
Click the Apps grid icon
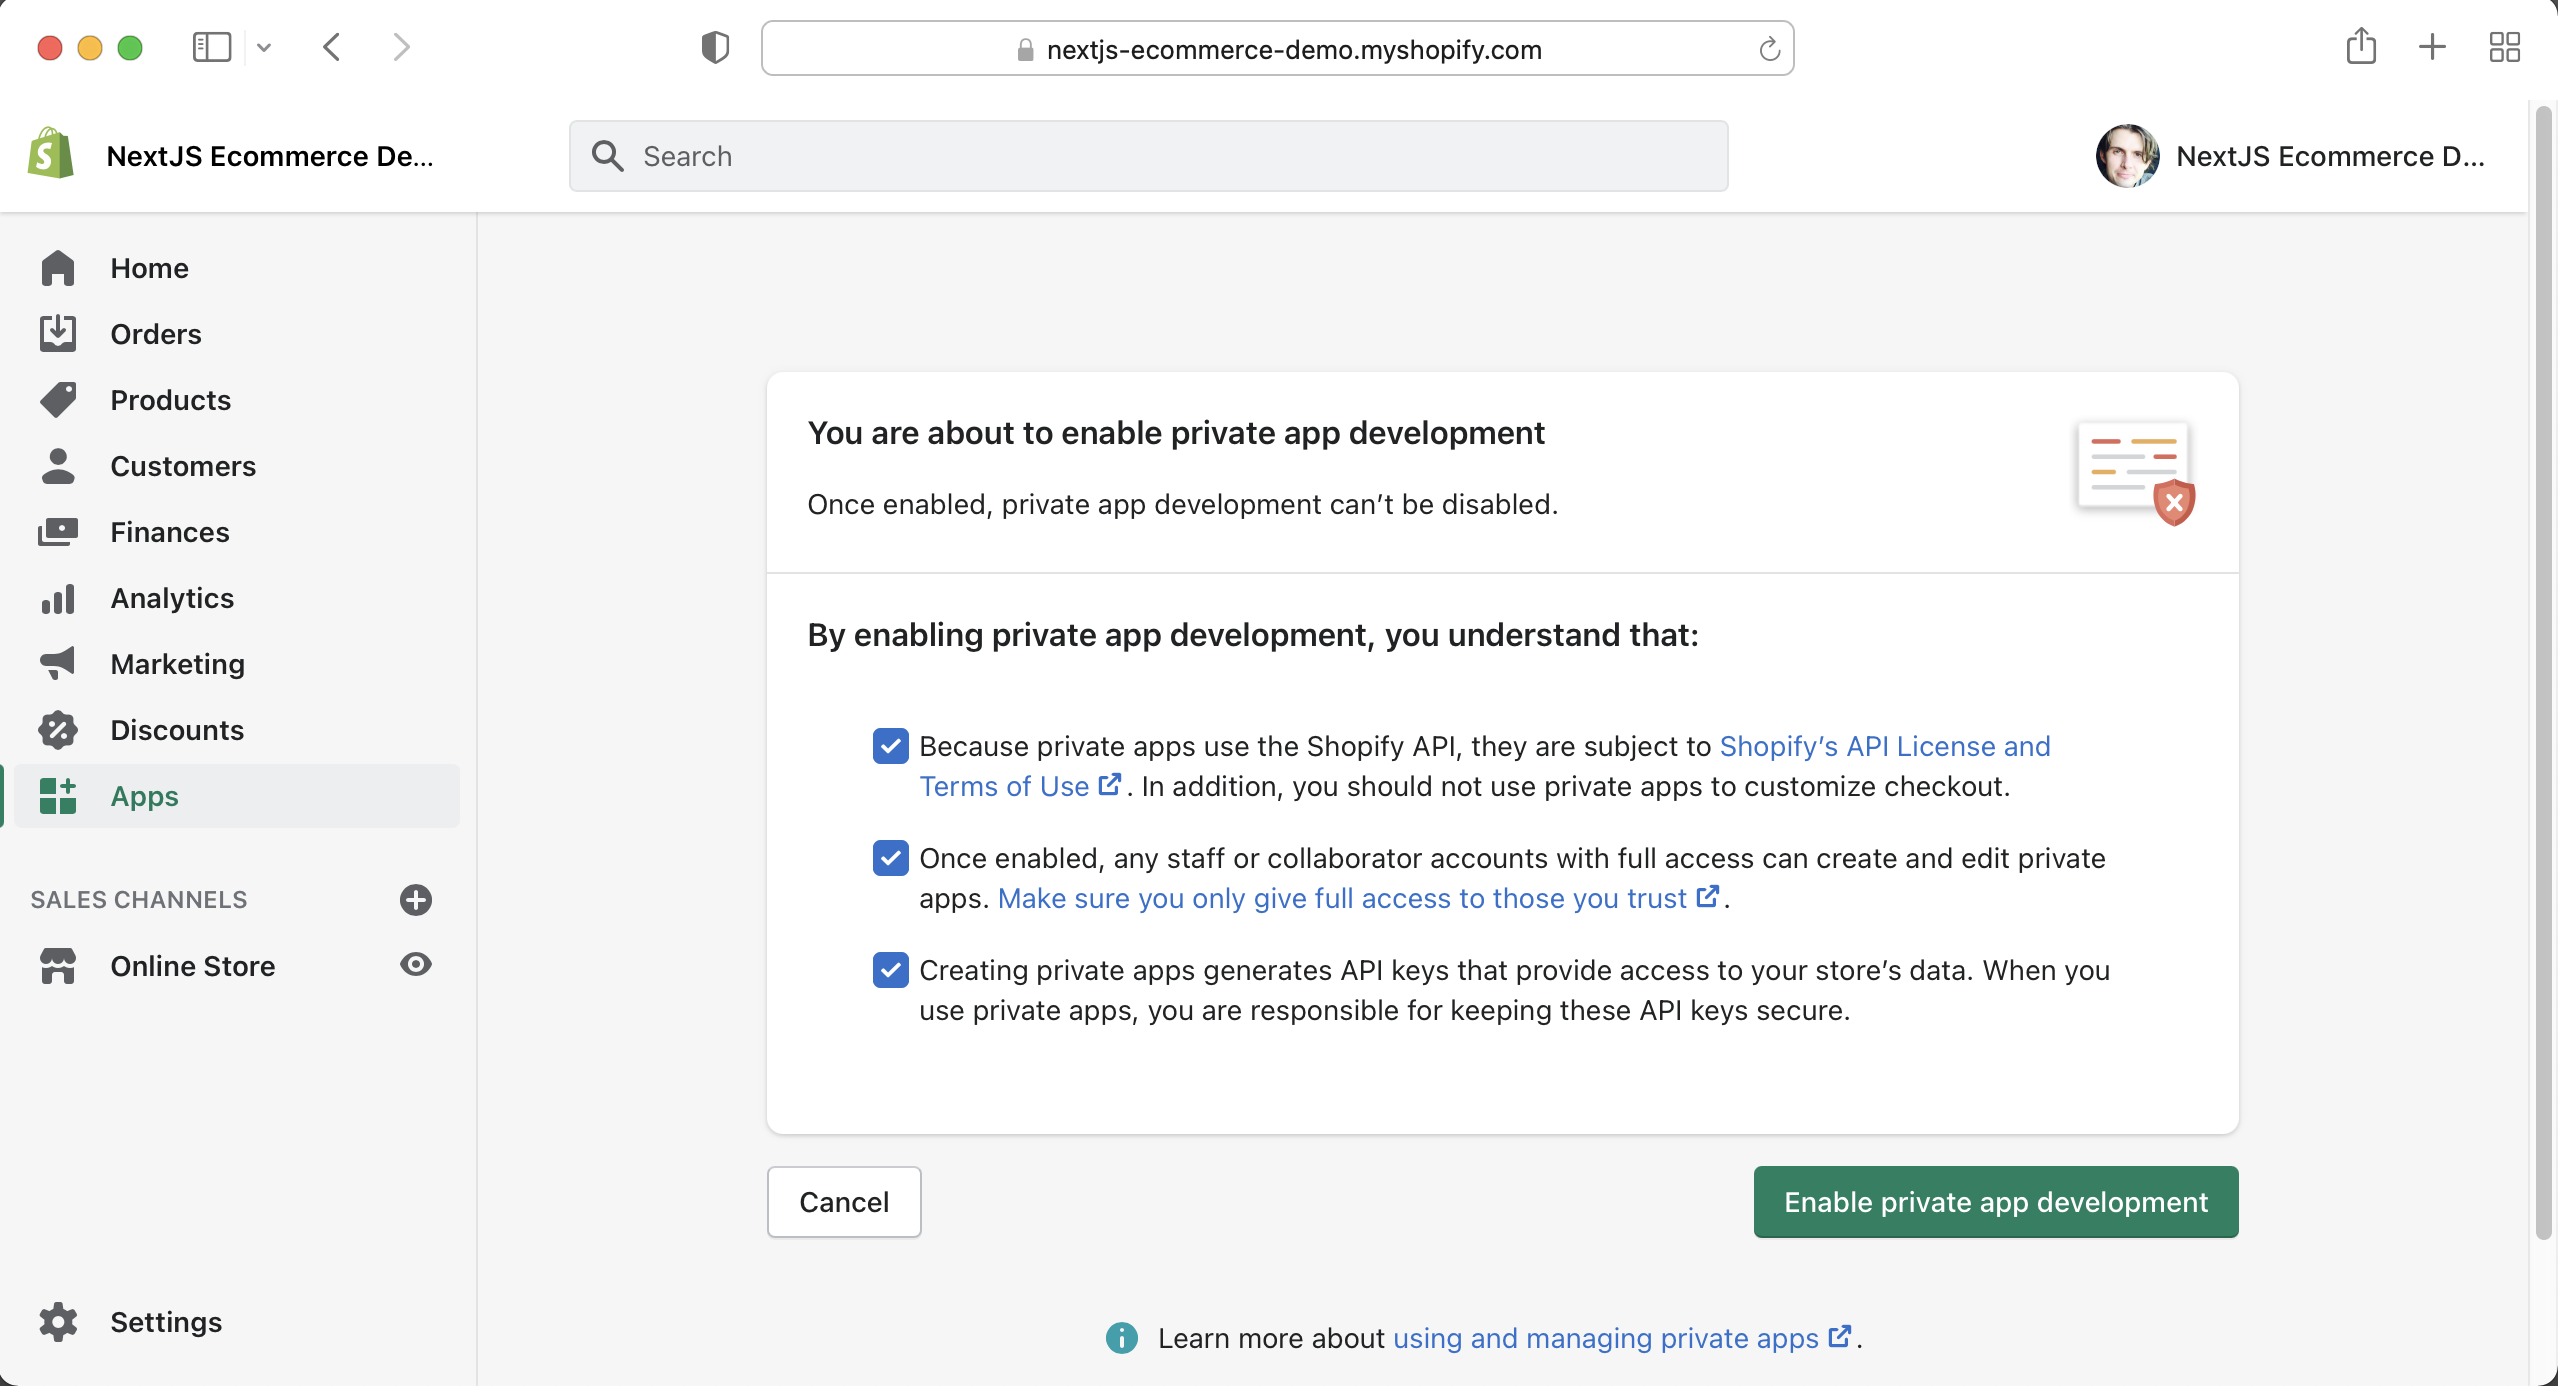point(58,796)
